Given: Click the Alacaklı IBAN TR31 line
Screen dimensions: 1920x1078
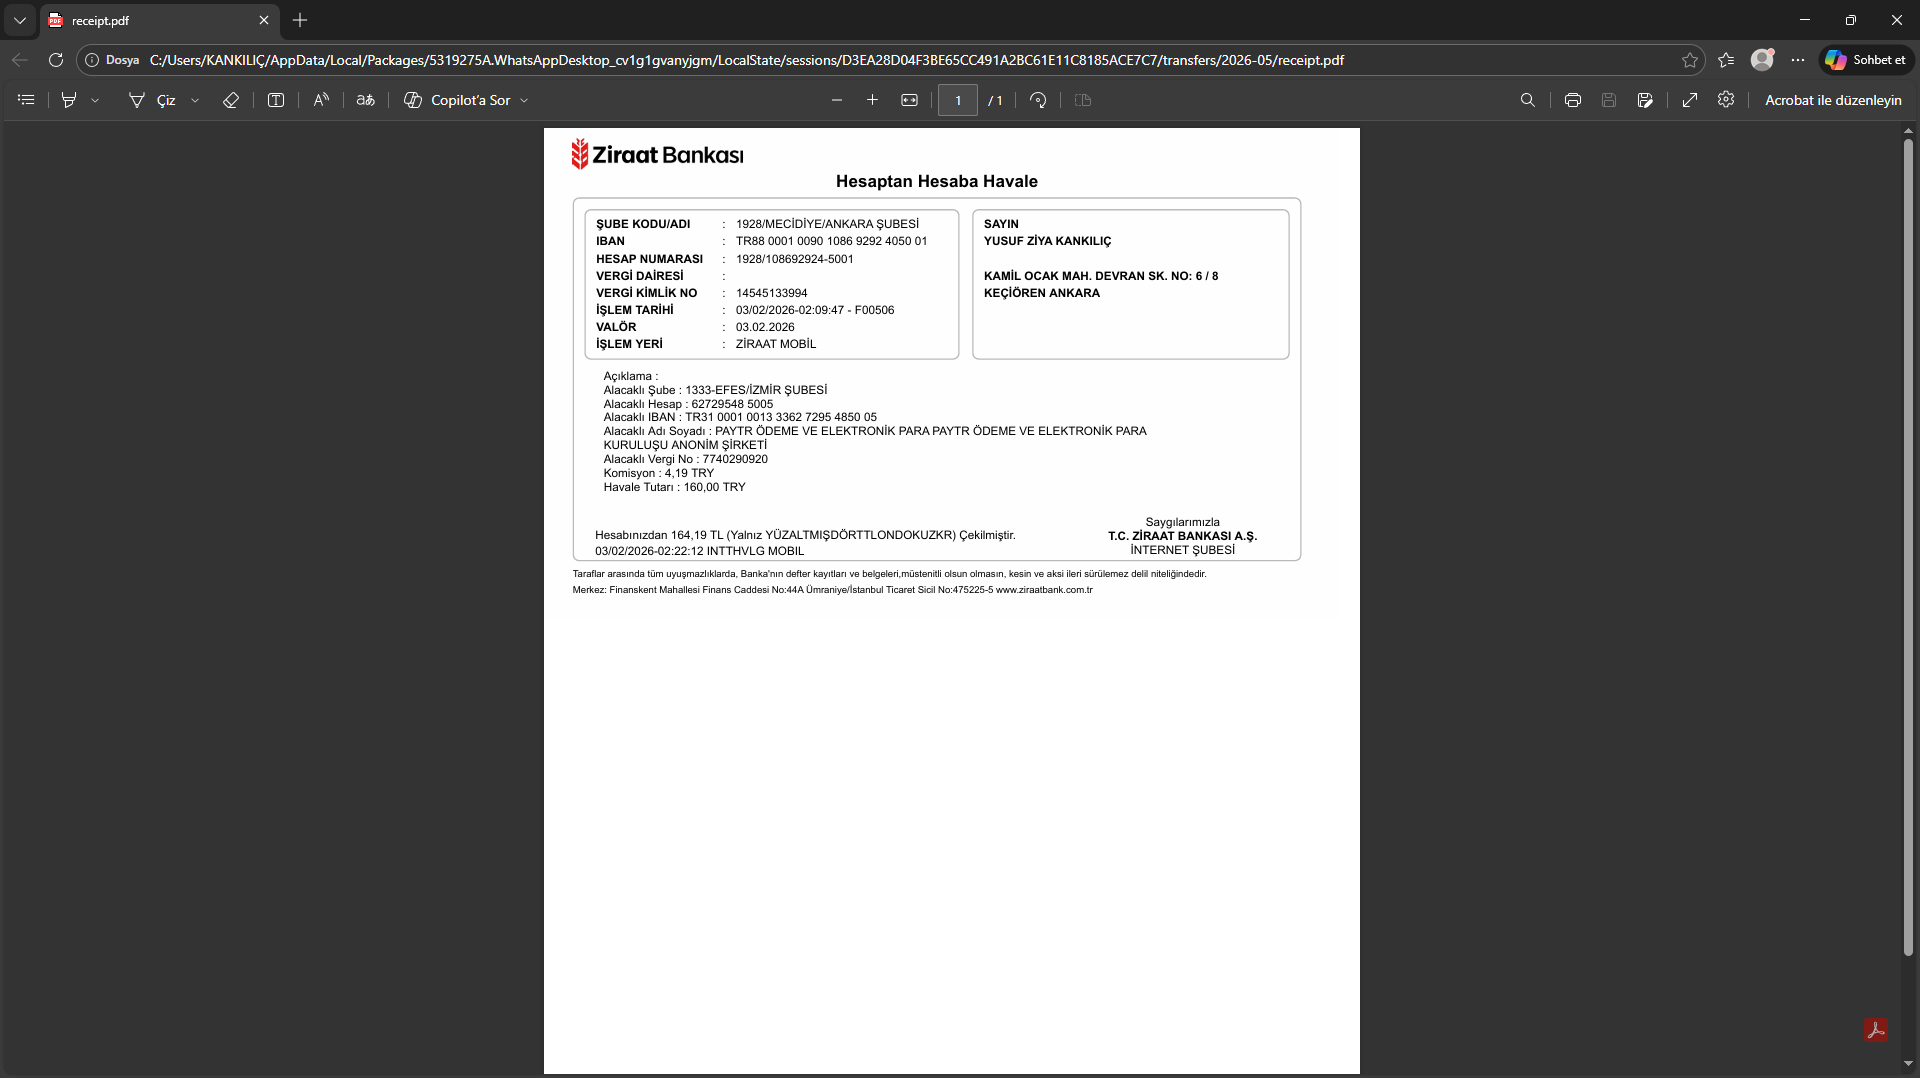Looking at the screenshot, I should pyautogui.click(x=740, y=417).
